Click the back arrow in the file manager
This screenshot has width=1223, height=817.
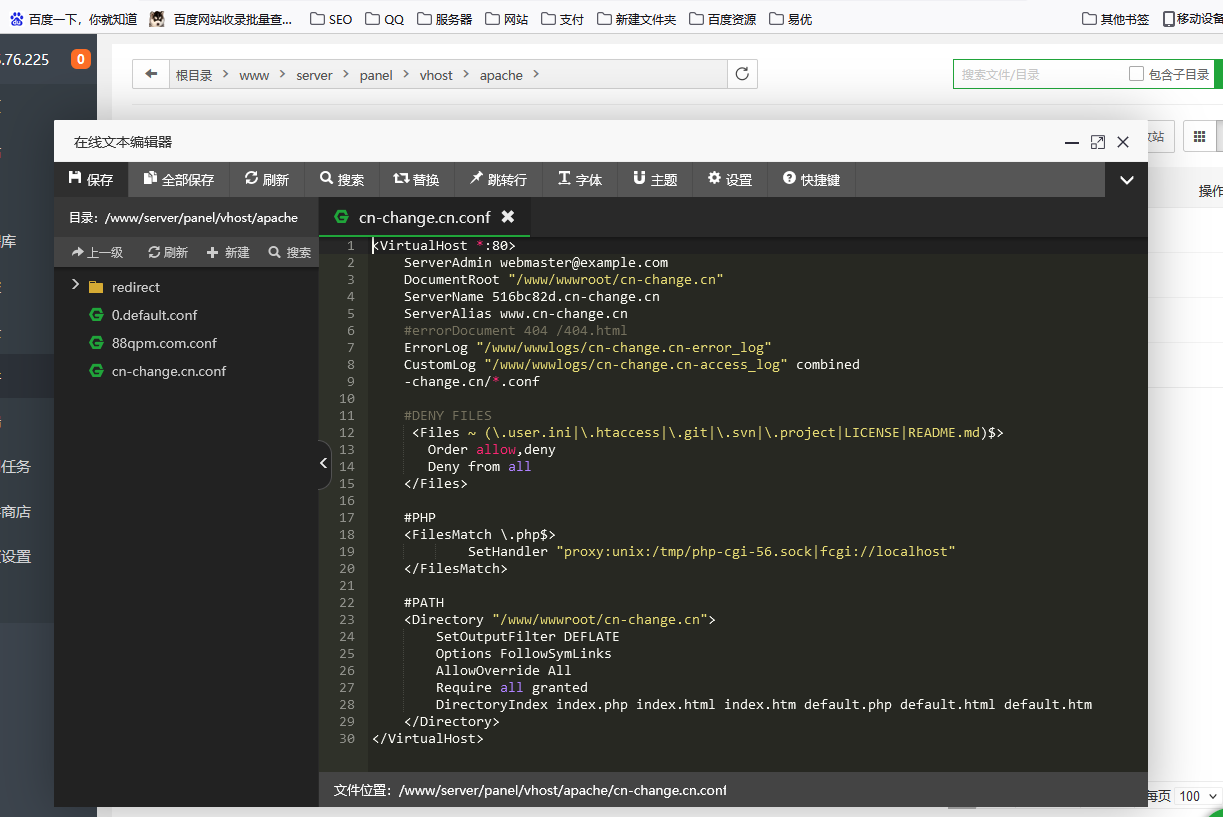[x=151, y=74]
